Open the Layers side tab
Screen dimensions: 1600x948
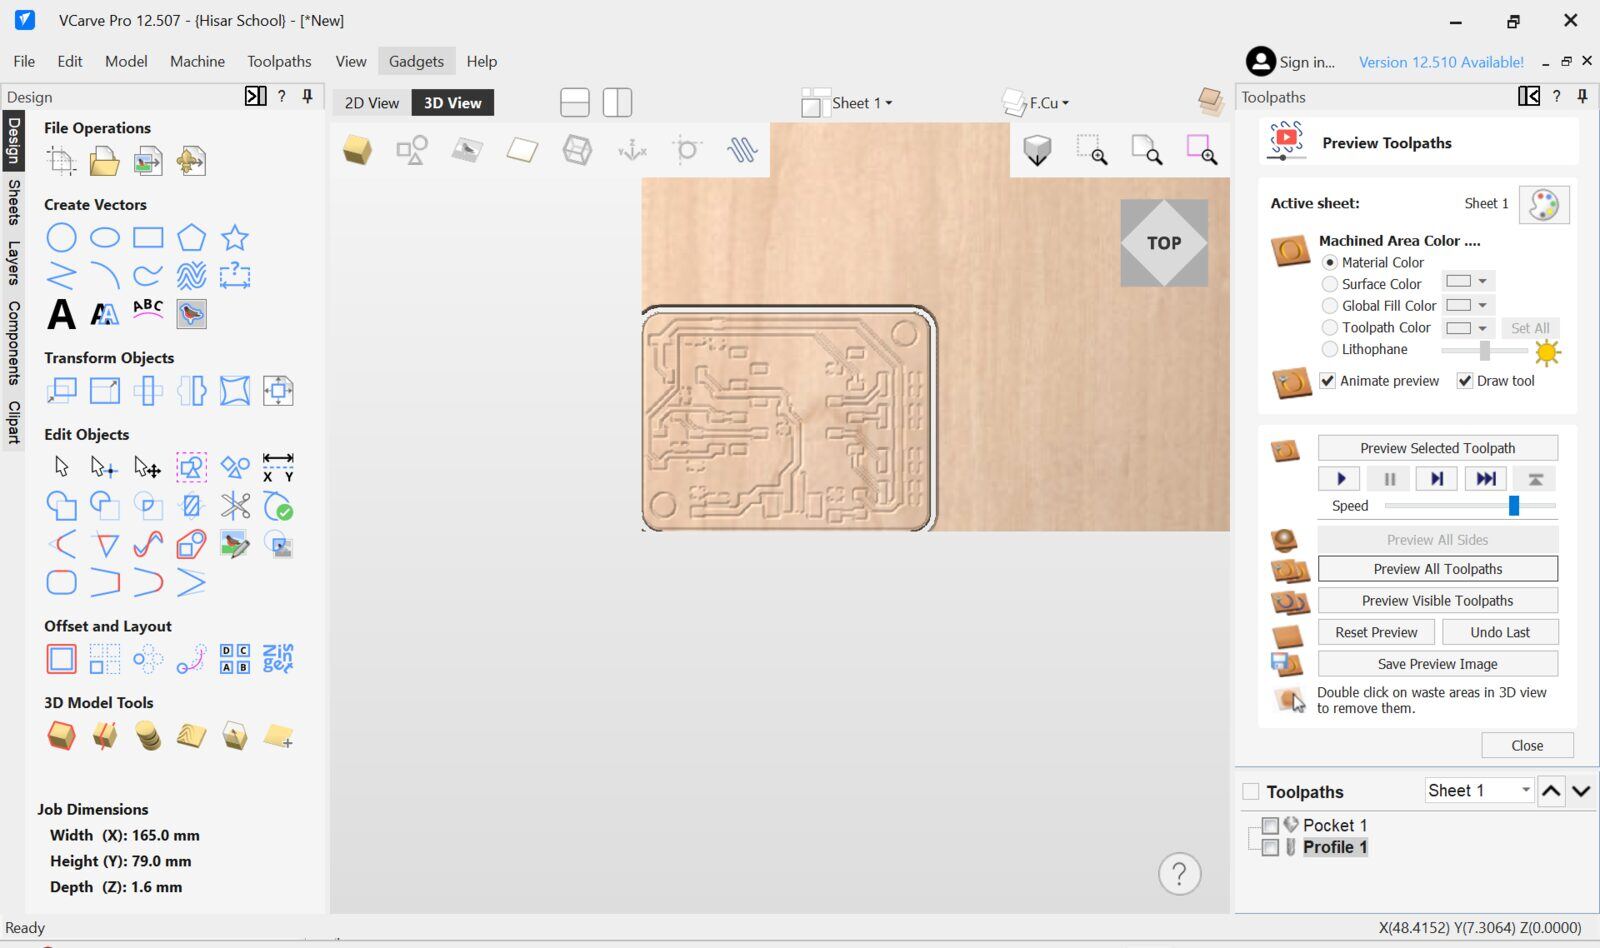coord(14,262)
